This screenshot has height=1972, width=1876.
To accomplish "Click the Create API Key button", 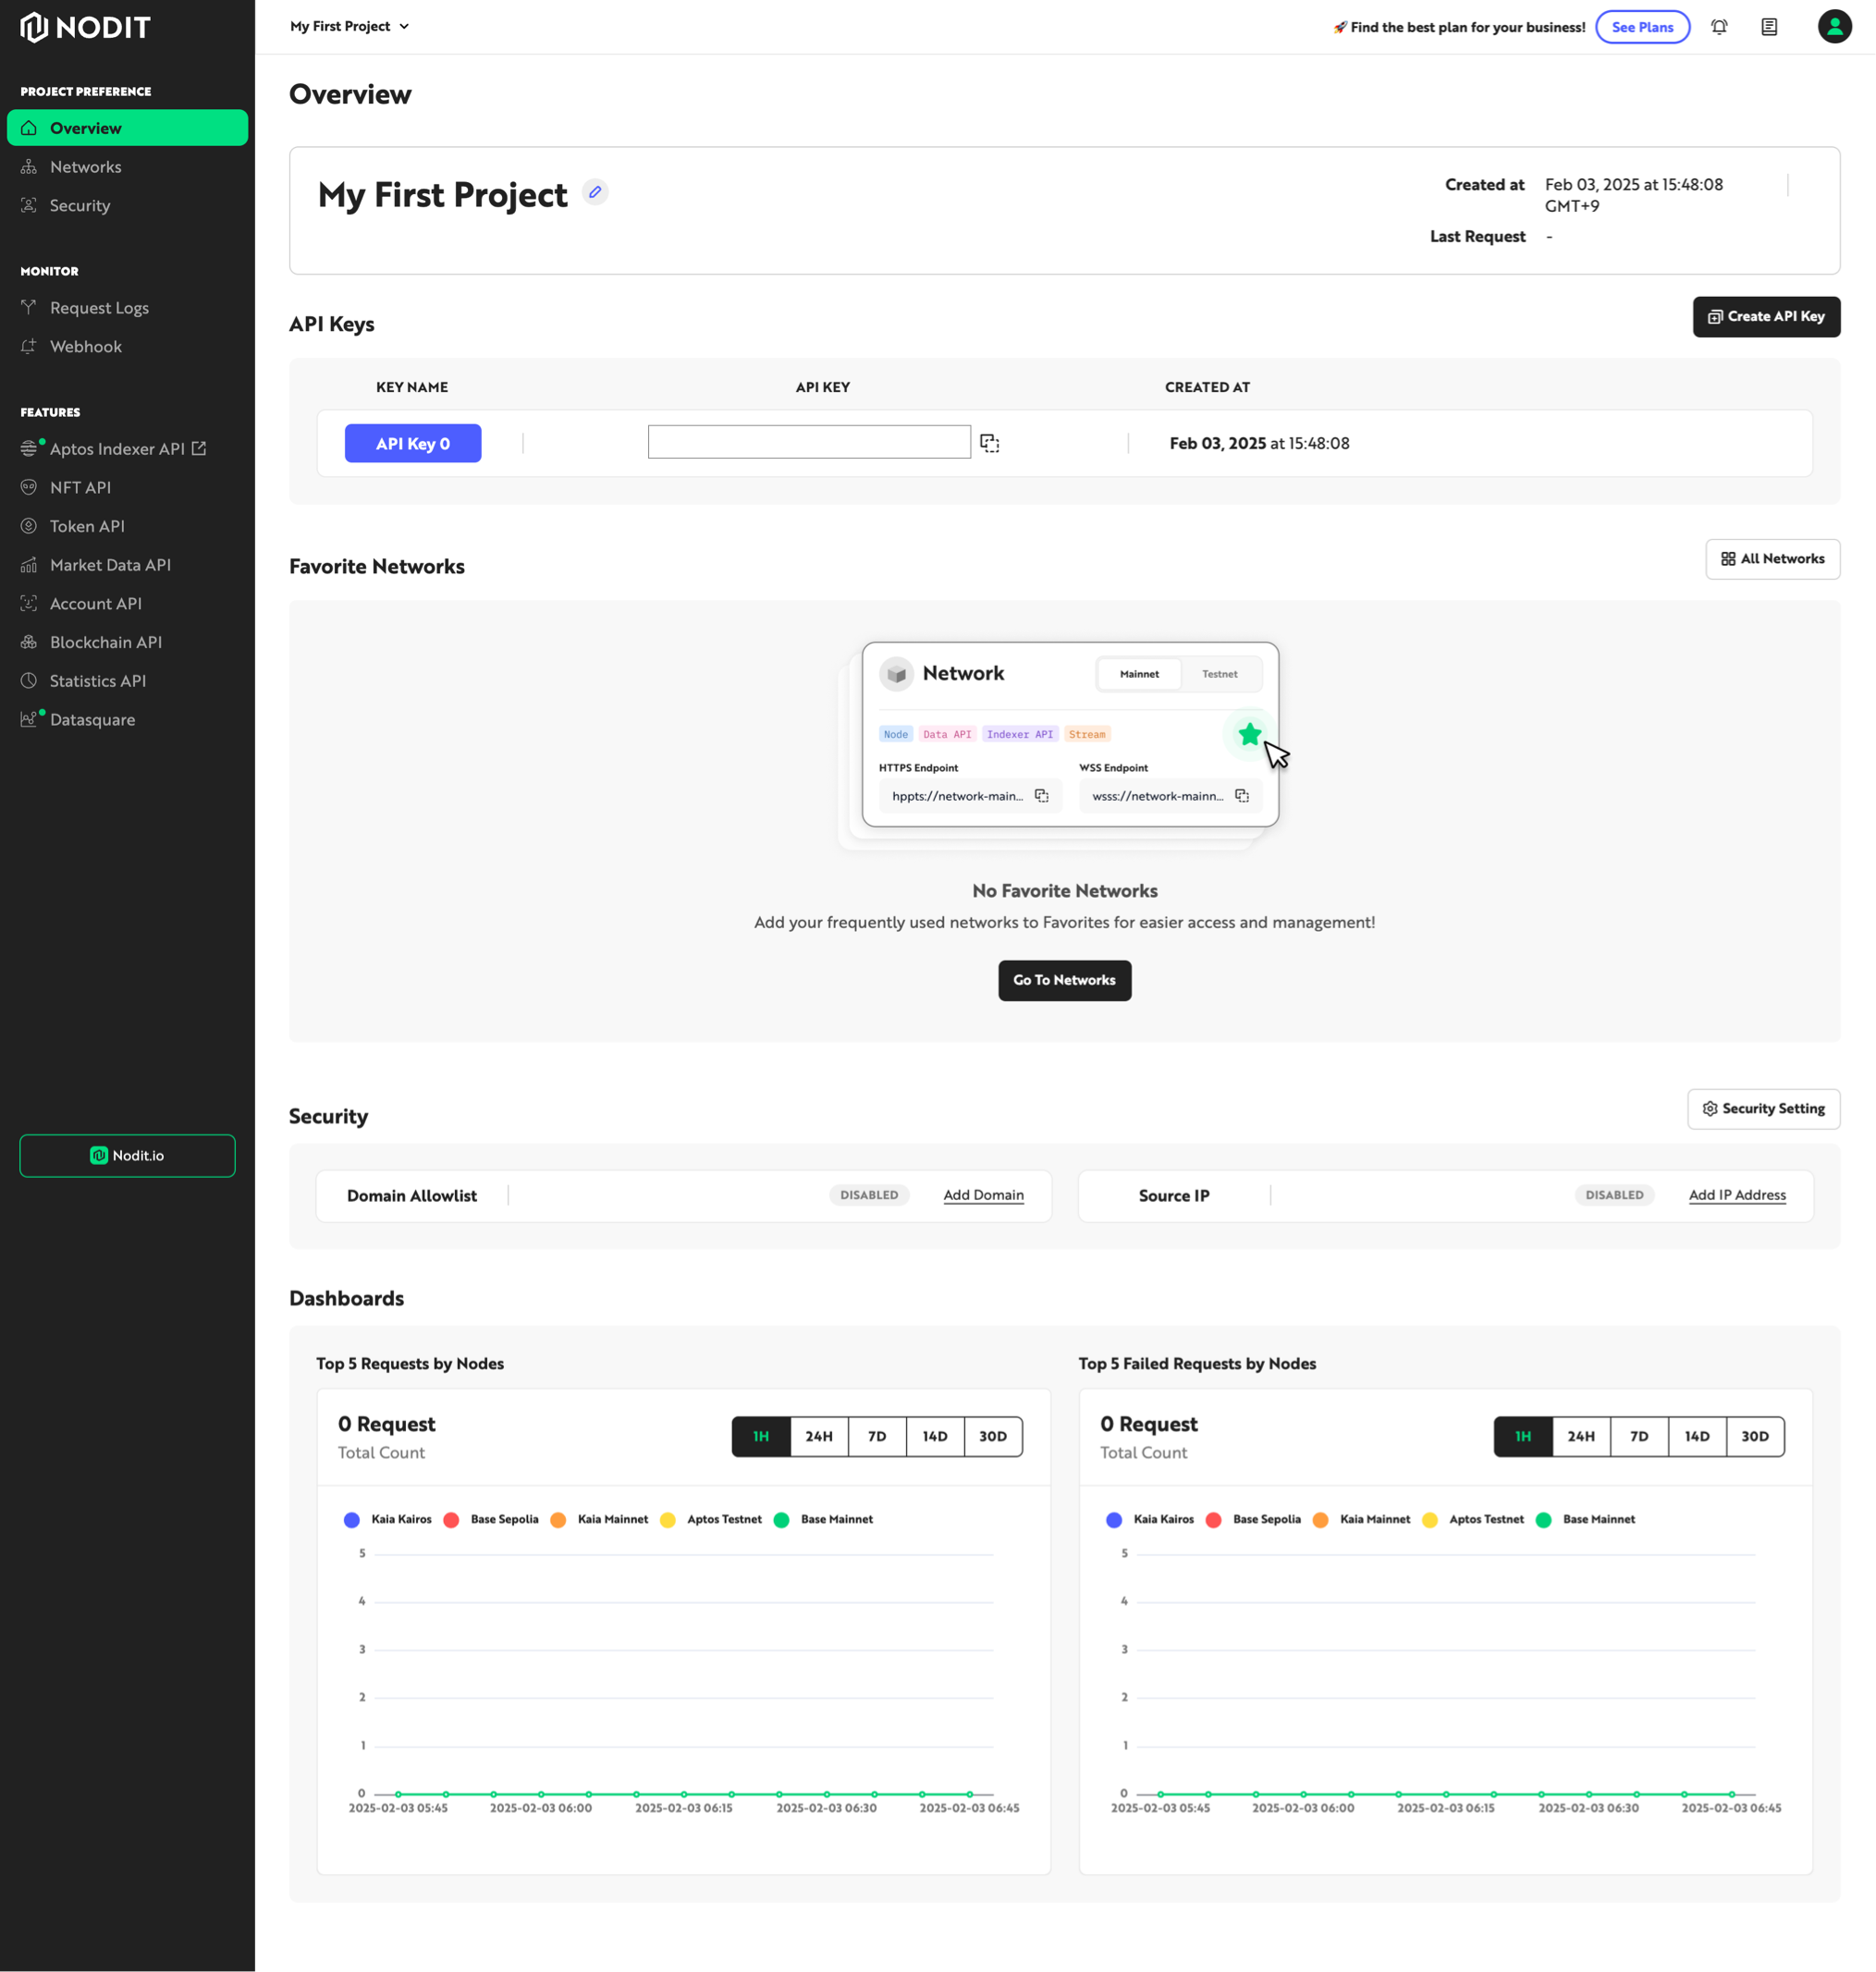I will click(1765, 317).
